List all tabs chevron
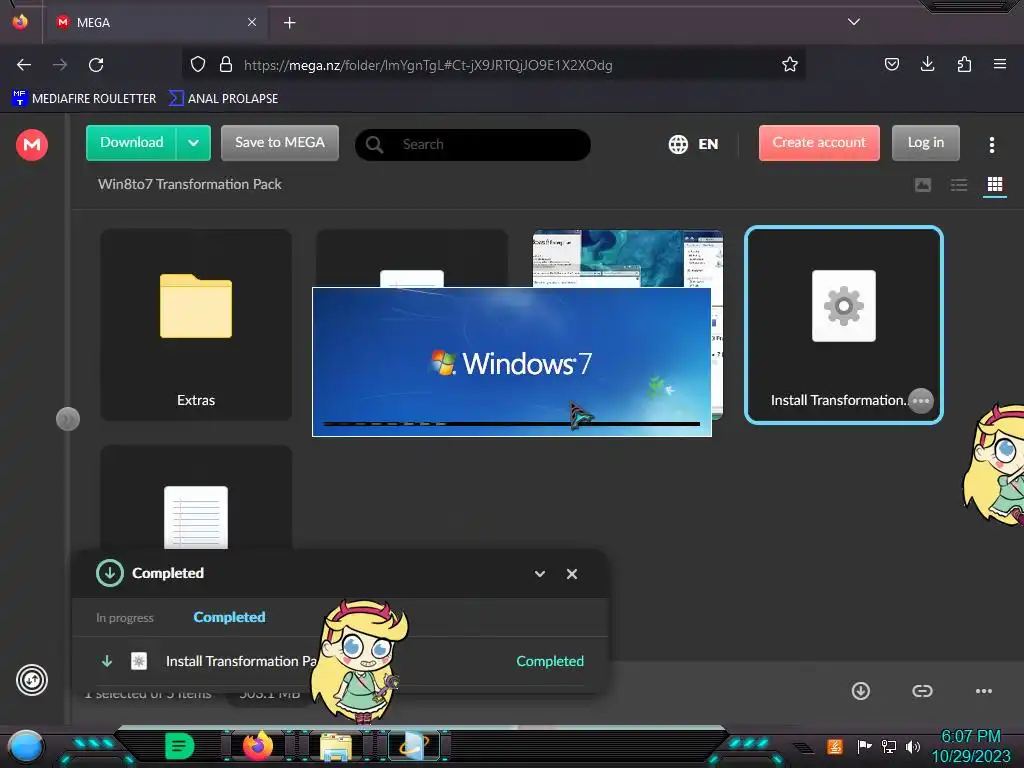1024x768 pixels. tap(854, 22)
